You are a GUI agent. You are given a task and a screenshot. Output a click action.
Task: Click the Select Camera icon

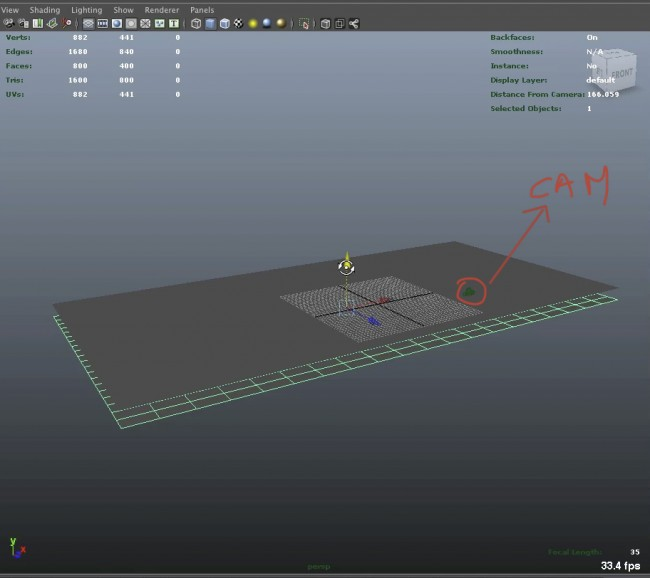pos(9,23)
